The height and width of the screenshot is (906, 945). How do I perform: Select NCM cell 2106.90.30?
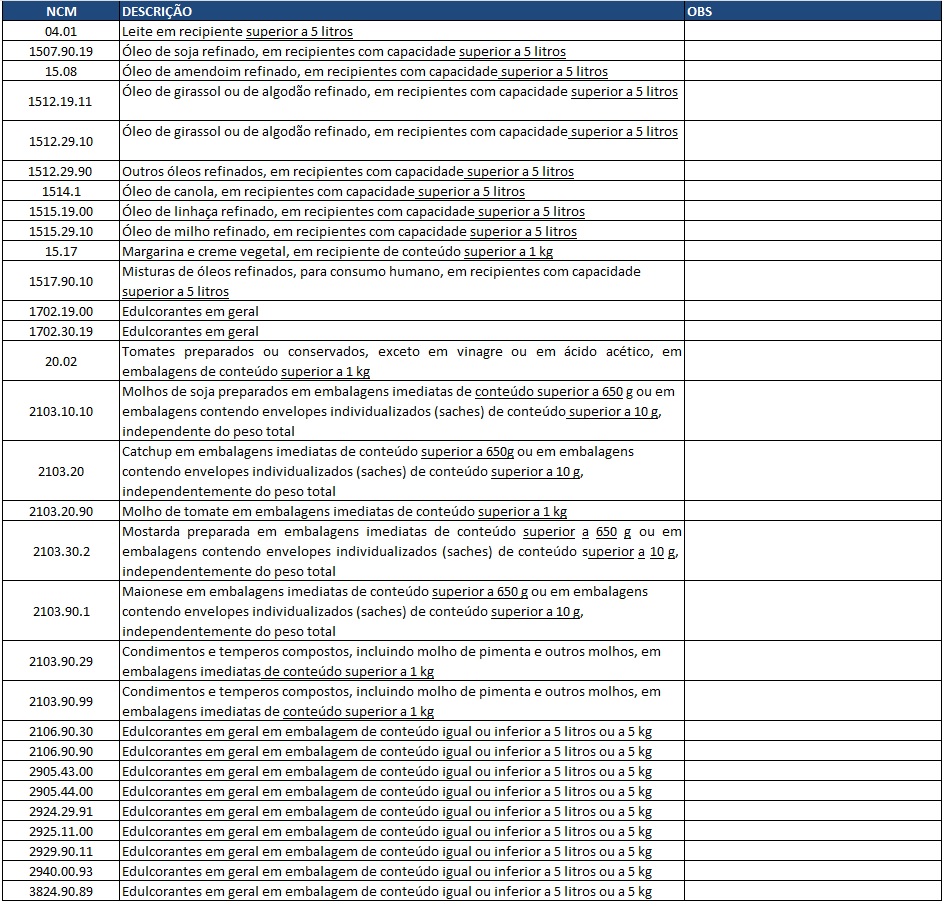tap(61, 731)
